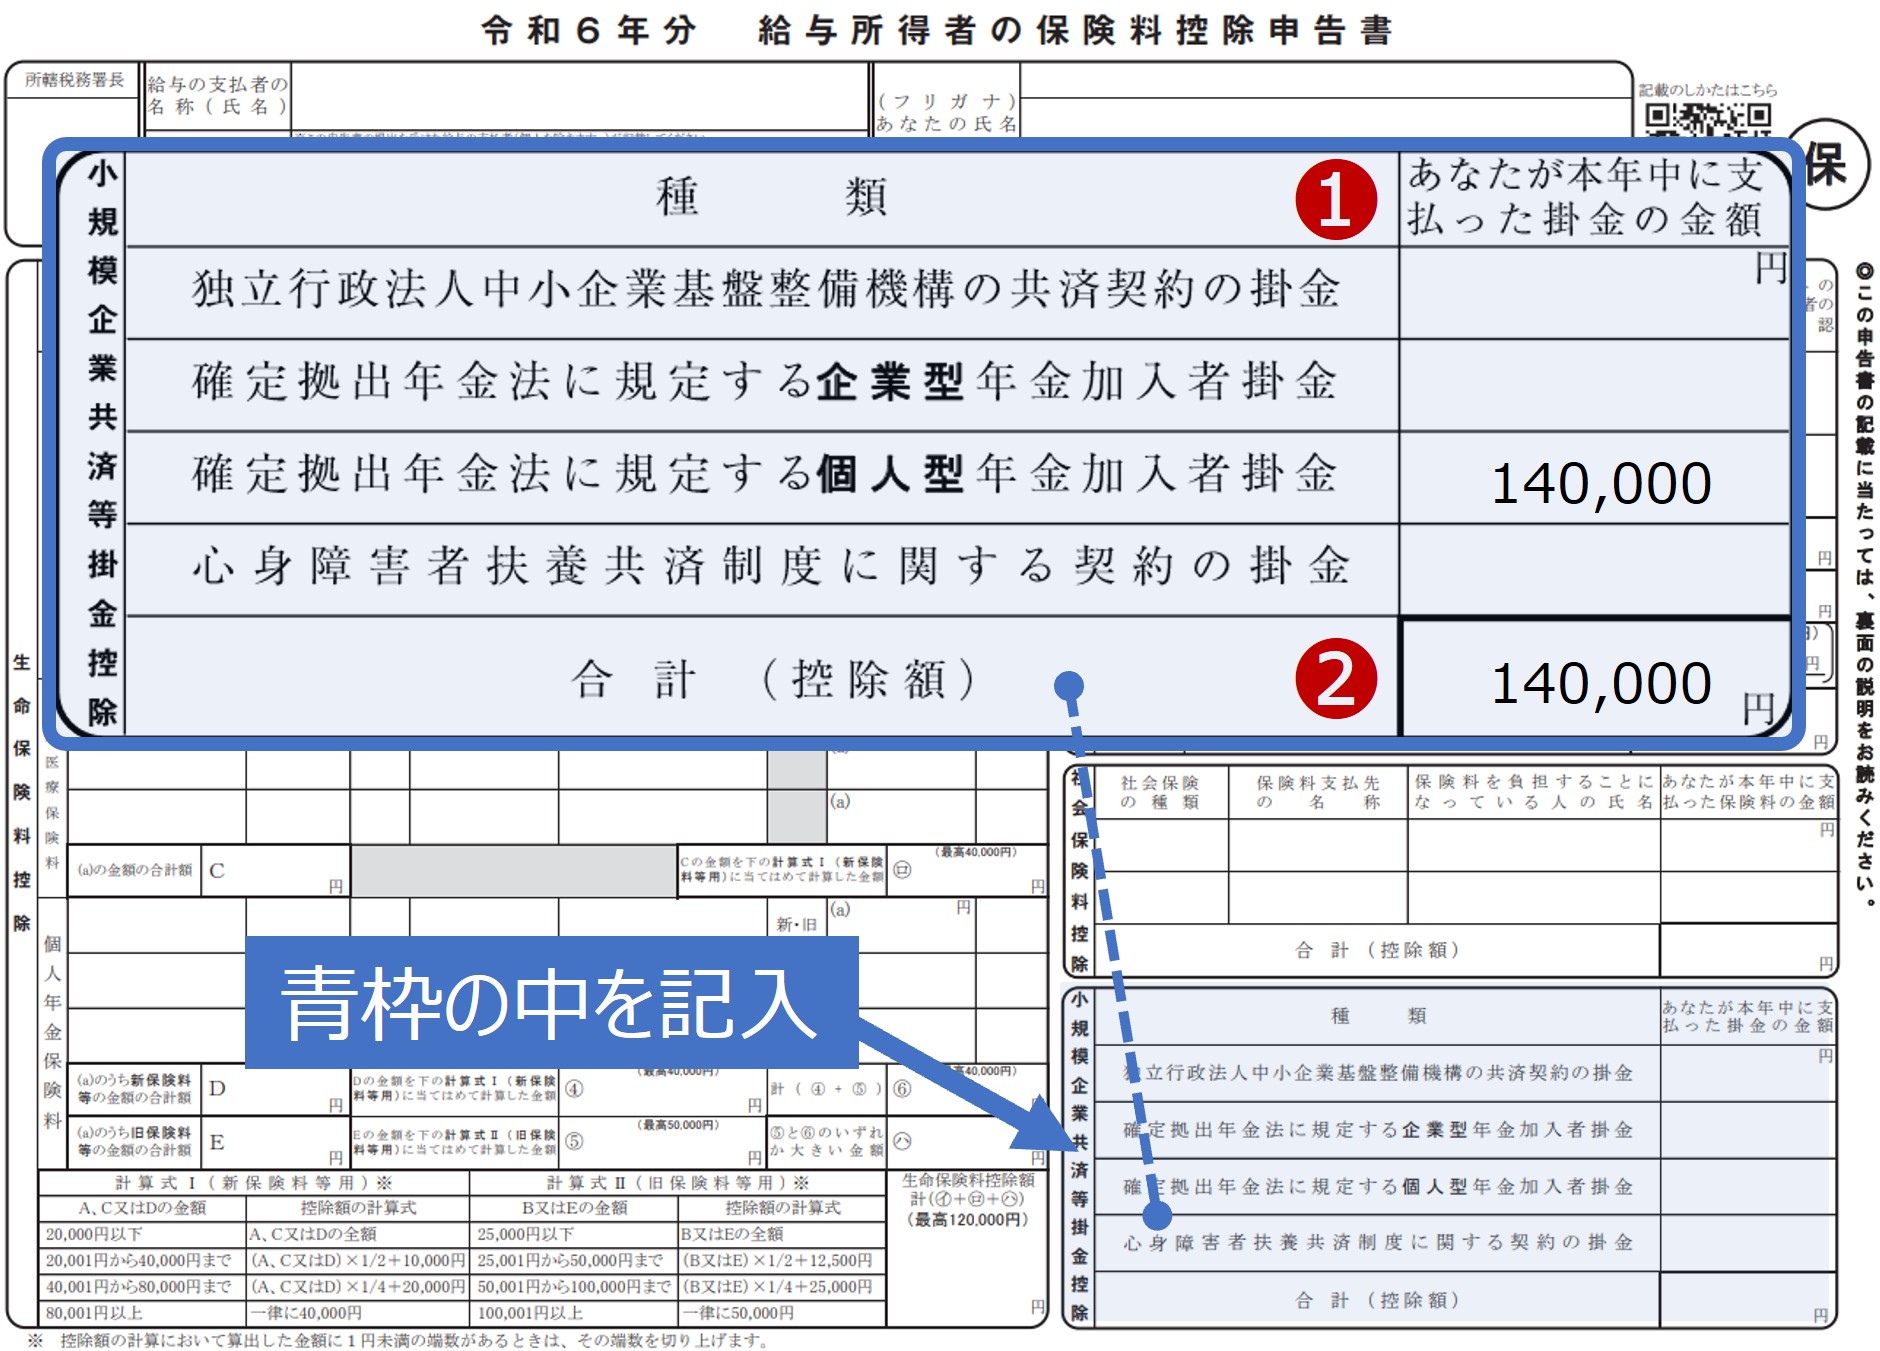Click the vertical 生命保険料控除 section label
The width and height of the screenshot is (1880, 1351).
coord(21,792)
